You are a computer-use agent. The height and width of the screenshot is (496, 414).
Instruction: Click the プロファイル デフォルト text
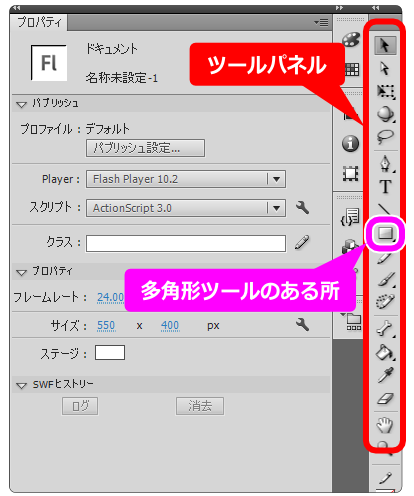coord(75,129)
